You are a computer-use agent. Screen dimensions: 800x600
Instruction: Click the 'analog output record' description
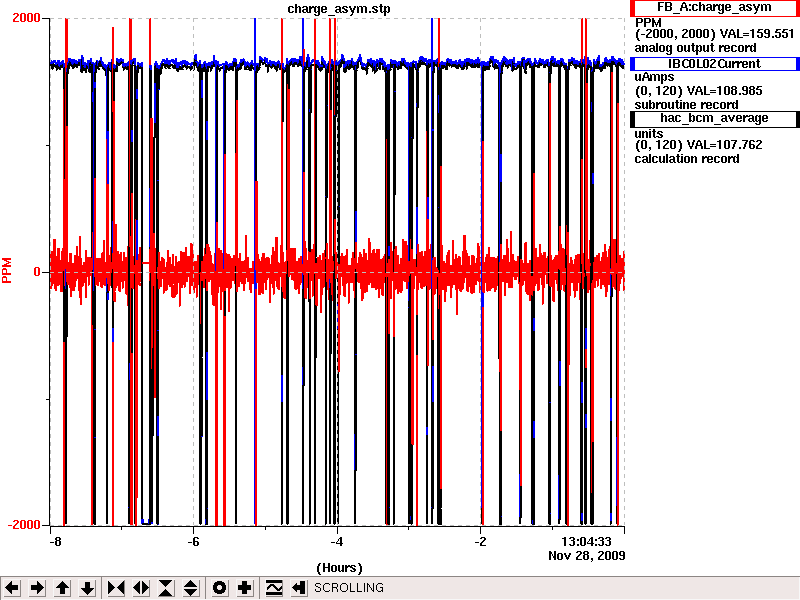695,48
